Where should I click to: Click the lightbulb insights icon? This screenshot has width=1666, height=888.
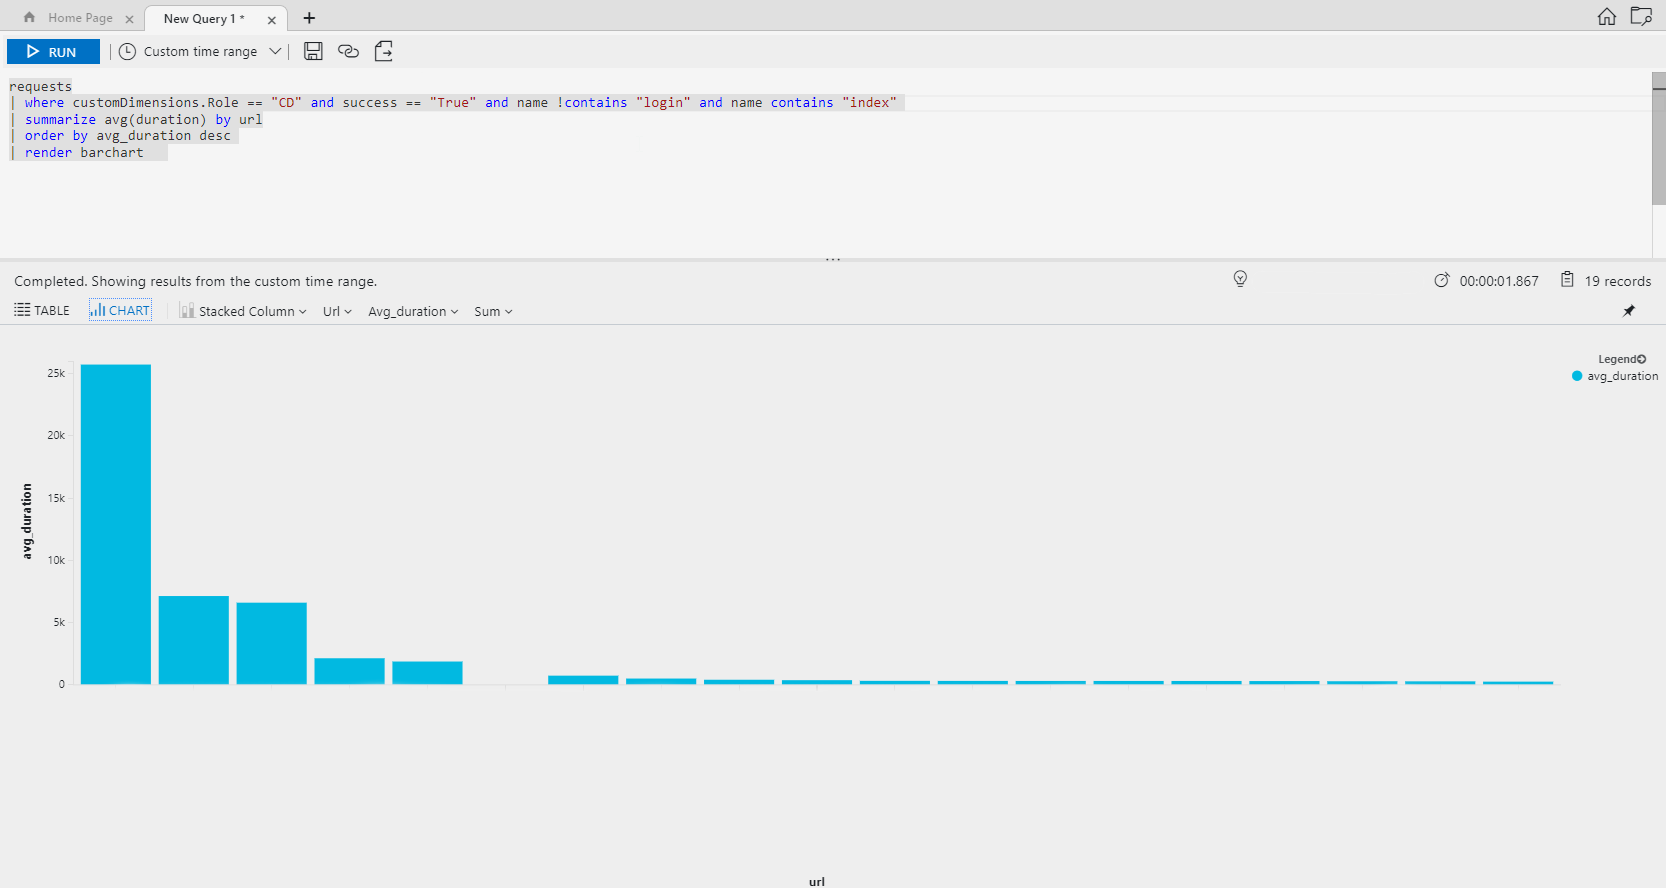pyautogui.click(x=1240, y=279)
